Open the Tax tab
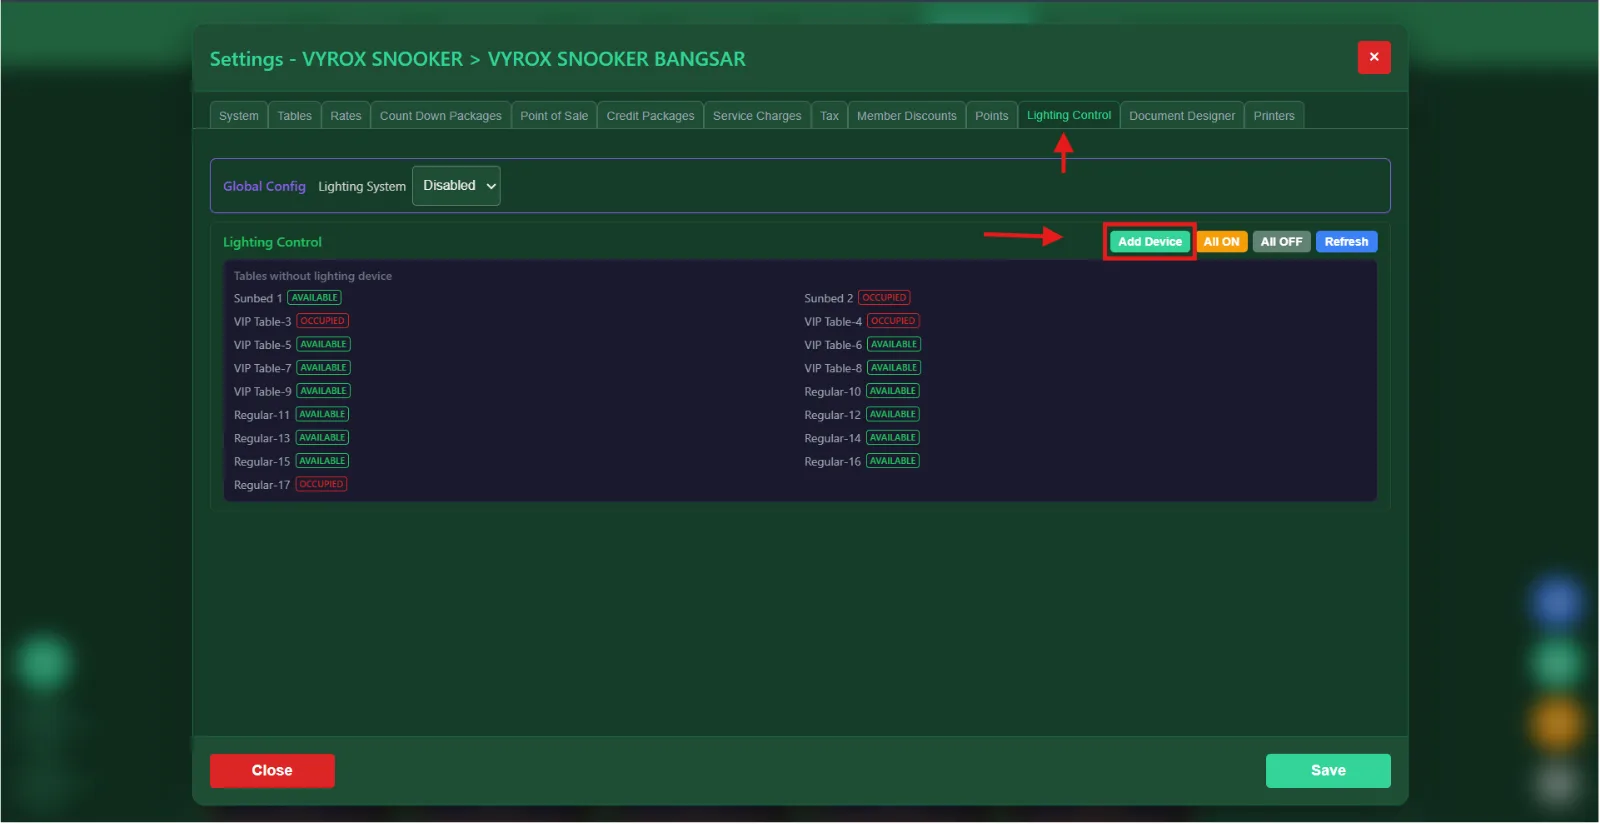The height and width of the screenshot is (824, 1600). pos(830,116)
